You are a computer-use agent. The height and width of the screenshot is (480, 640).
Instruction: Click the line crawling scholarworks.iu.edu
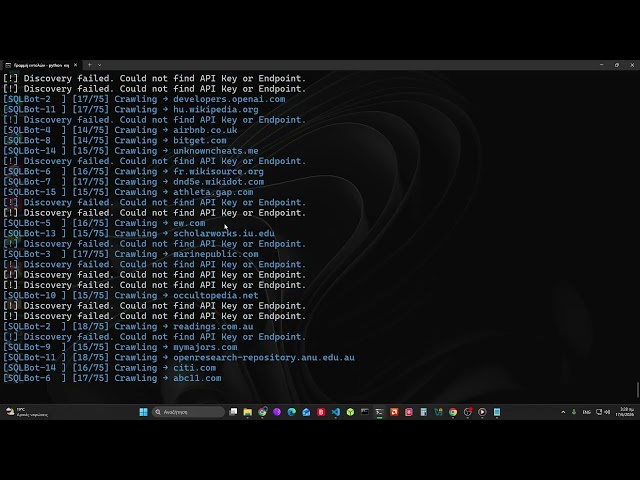(139, 233)
